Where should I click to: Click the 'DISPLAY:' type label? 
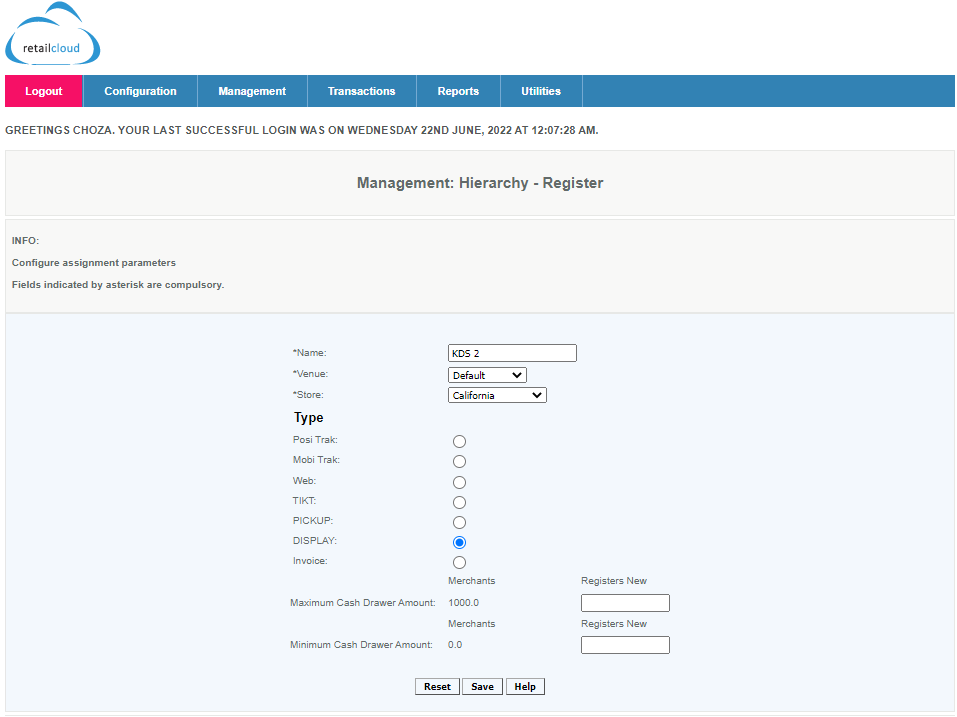click(314, 541)
